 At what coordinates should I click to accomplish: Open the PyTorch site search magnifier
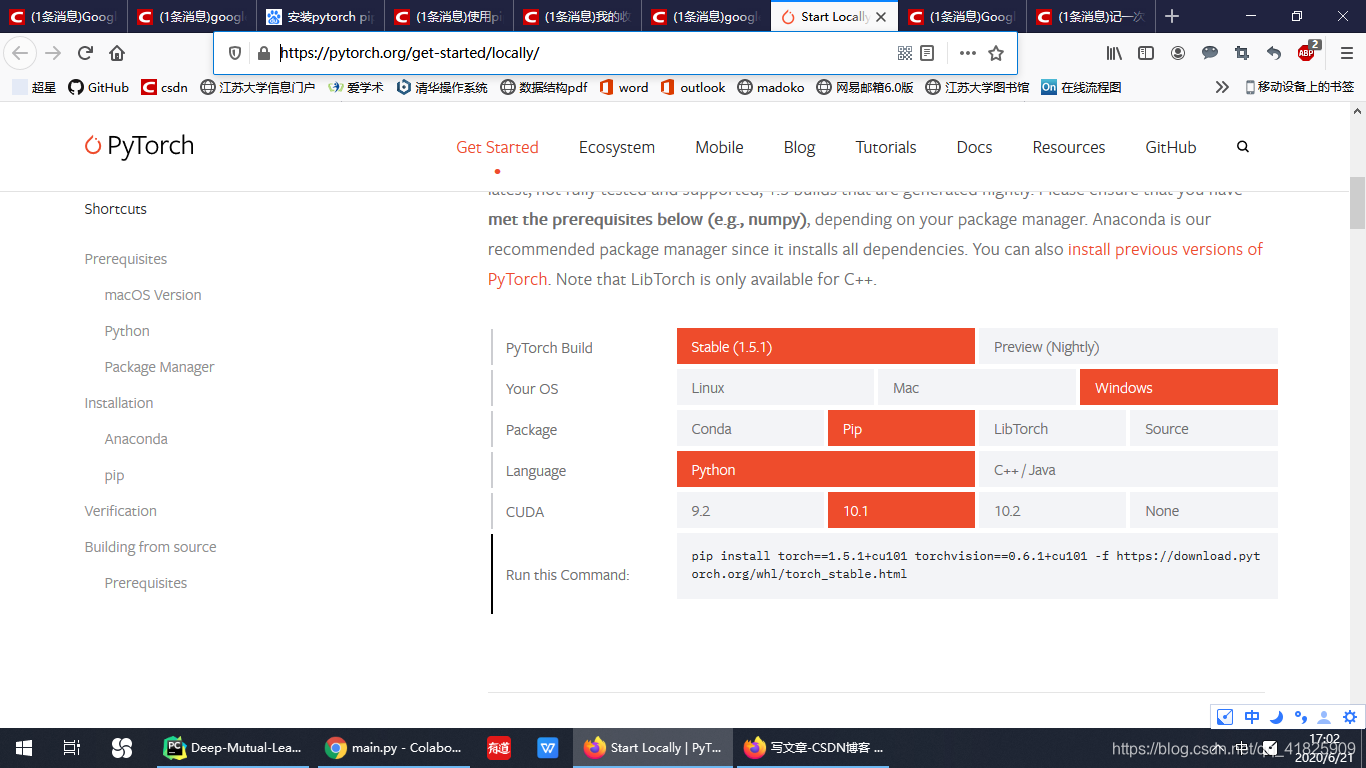1243,146
